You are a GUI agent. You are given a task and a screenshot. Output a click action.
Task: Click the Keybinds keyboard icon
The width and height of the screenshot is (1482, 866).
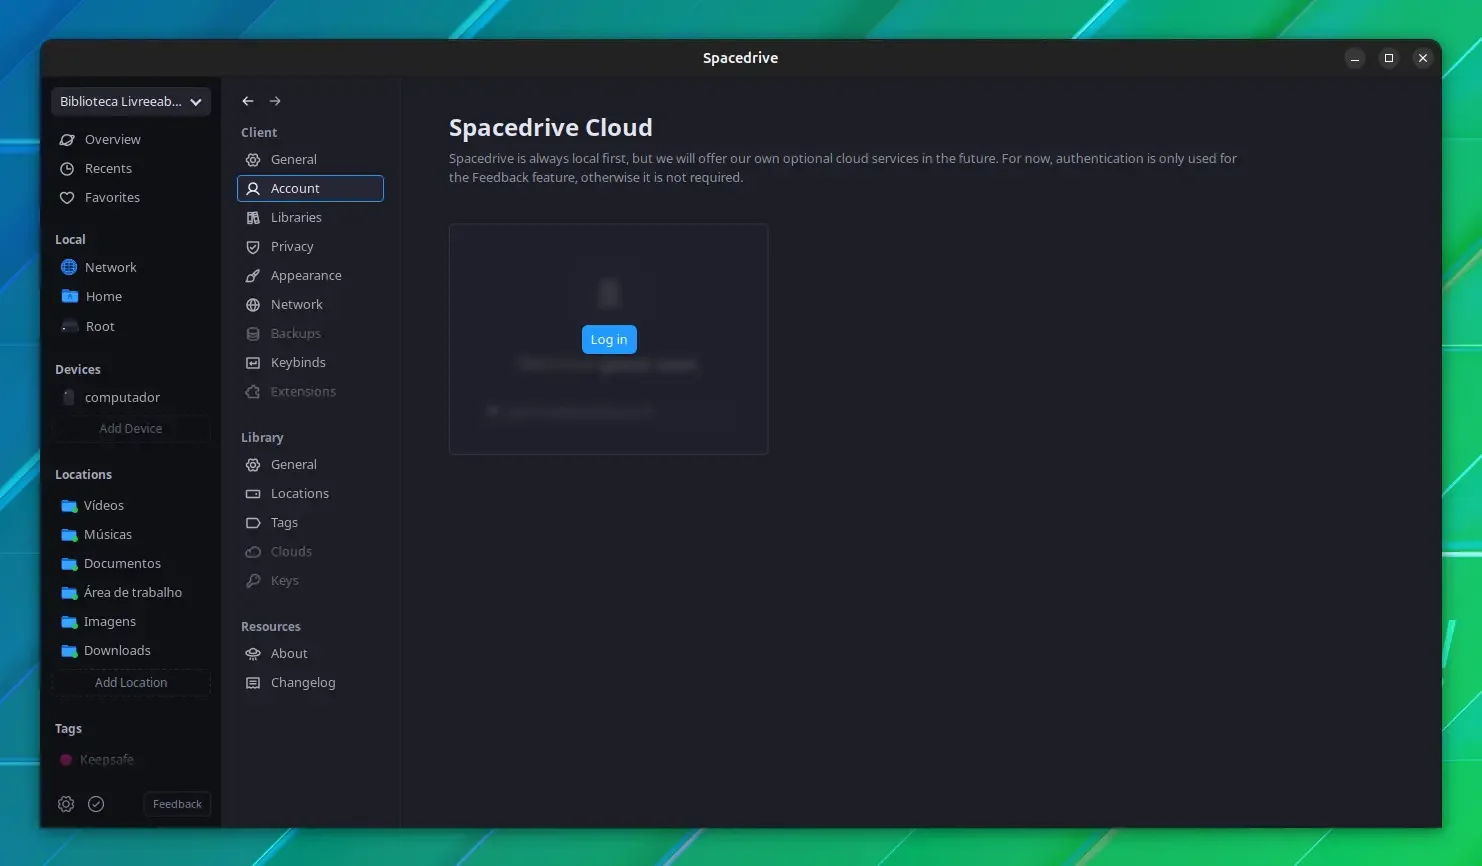click(253, 363)
